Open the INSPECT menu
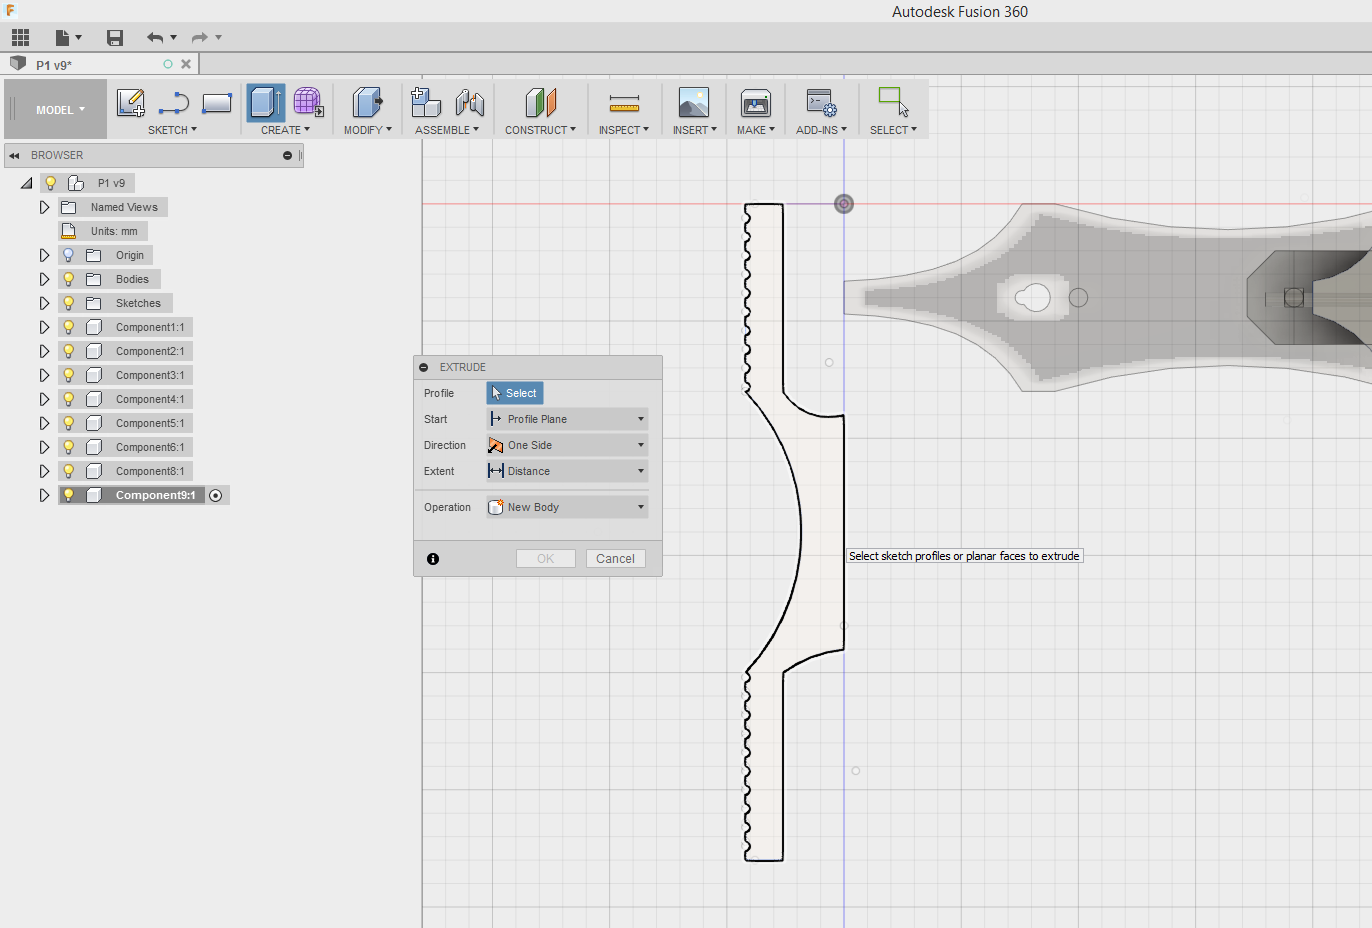 [x=624, y=130]
